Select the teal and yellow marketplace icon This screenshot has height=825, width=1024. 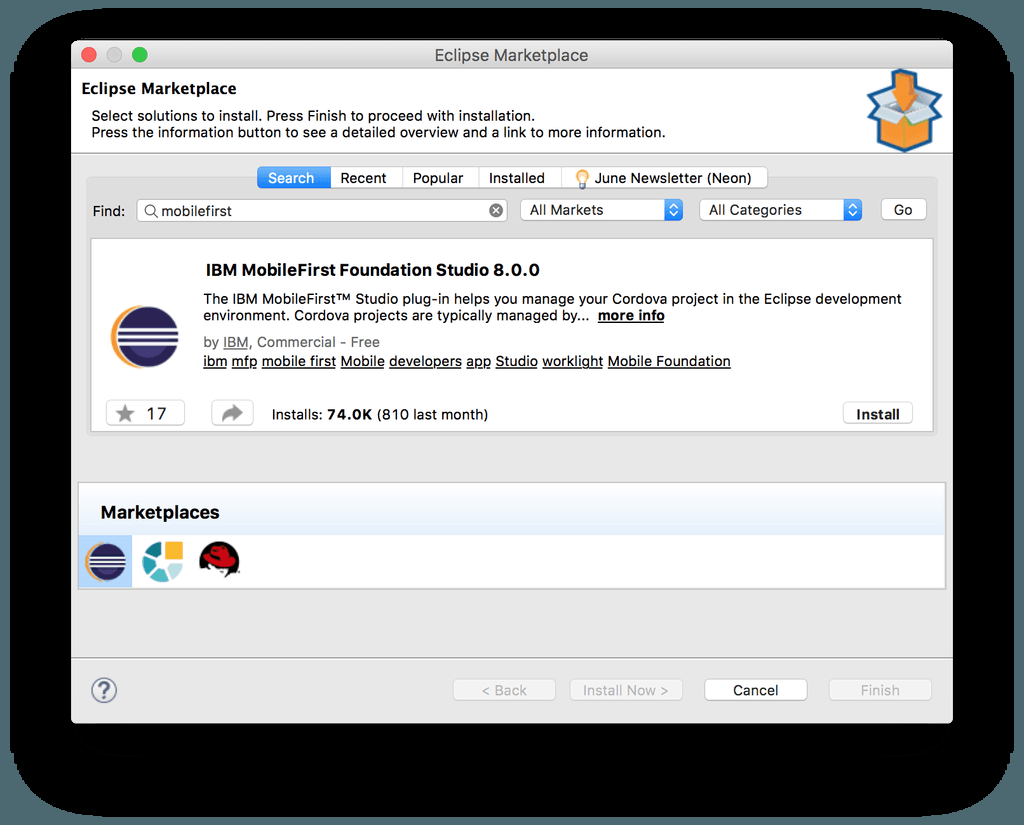[163, 561]
